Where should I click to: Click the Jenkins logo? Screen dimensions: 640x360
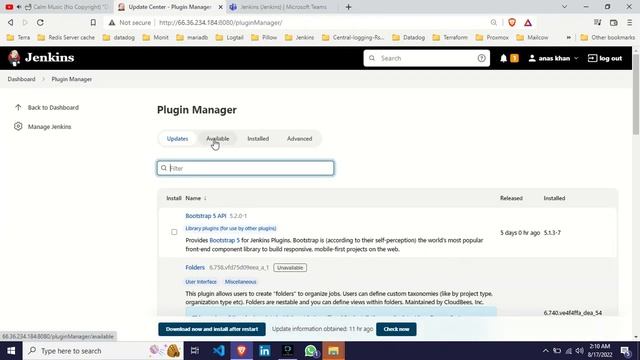pyautogui.click(x=41, y=58)
